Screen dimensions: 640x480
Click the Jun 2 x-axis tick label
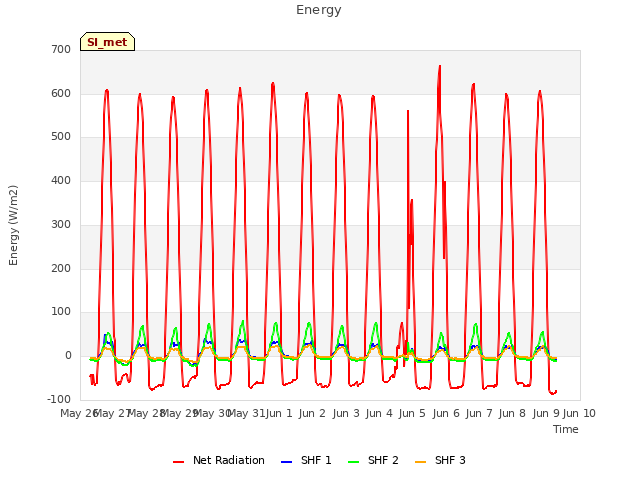point(312,413)
